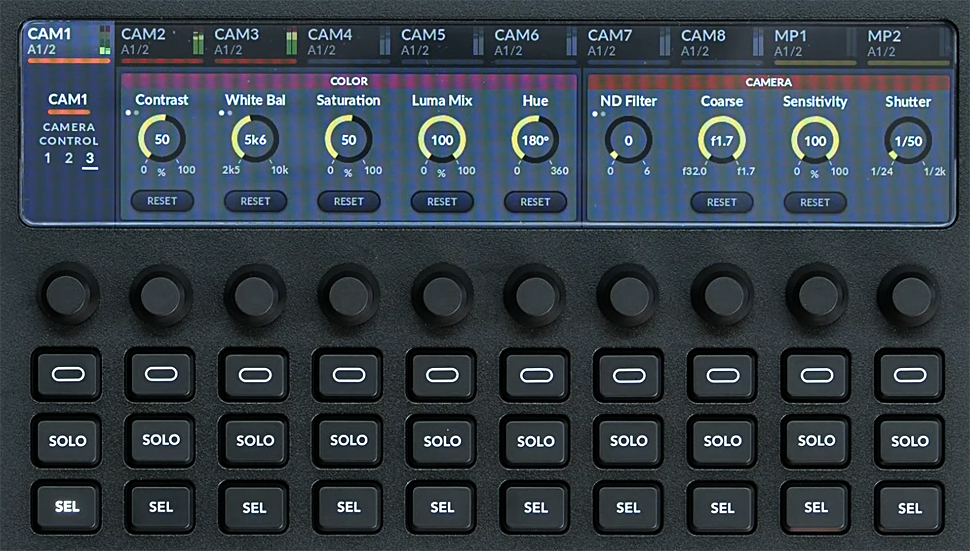The width and height of the screenshot is (970, 551).
Task: Click the rotary knob under the Contrast dial
Action: tap(161, 296)
